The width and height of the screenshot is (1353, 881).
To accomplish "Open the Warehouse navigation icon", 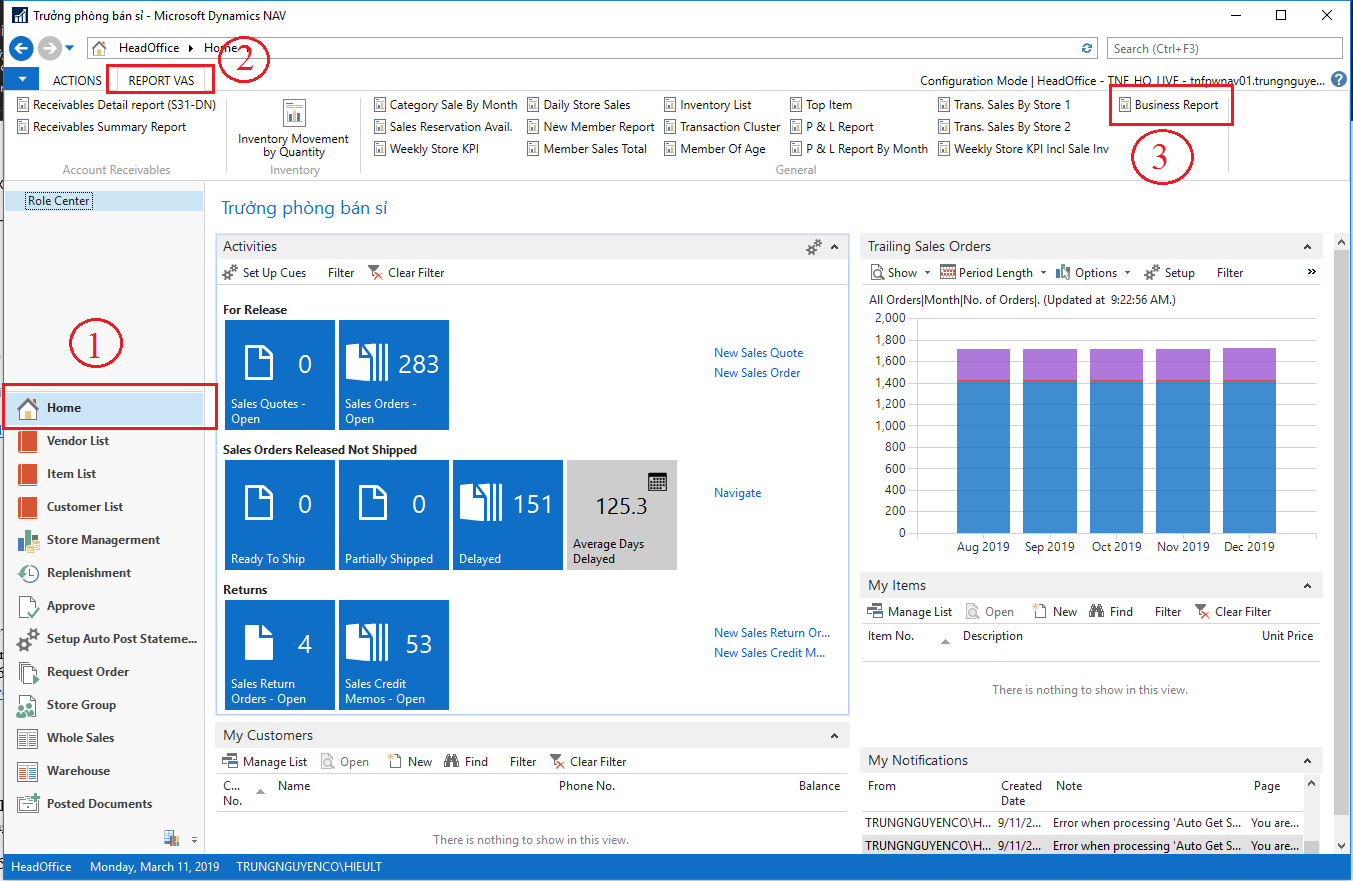I will (28, 771).
